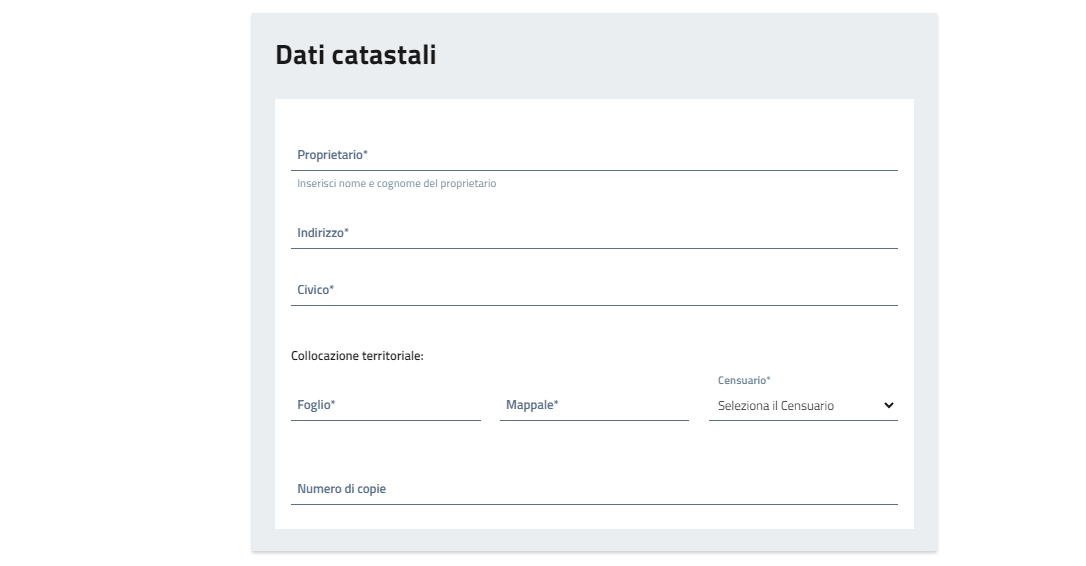Click the small "Censuario*" label above dropdown
The height and width of the screenshot is (566, 1086).
tap(744, 381)
